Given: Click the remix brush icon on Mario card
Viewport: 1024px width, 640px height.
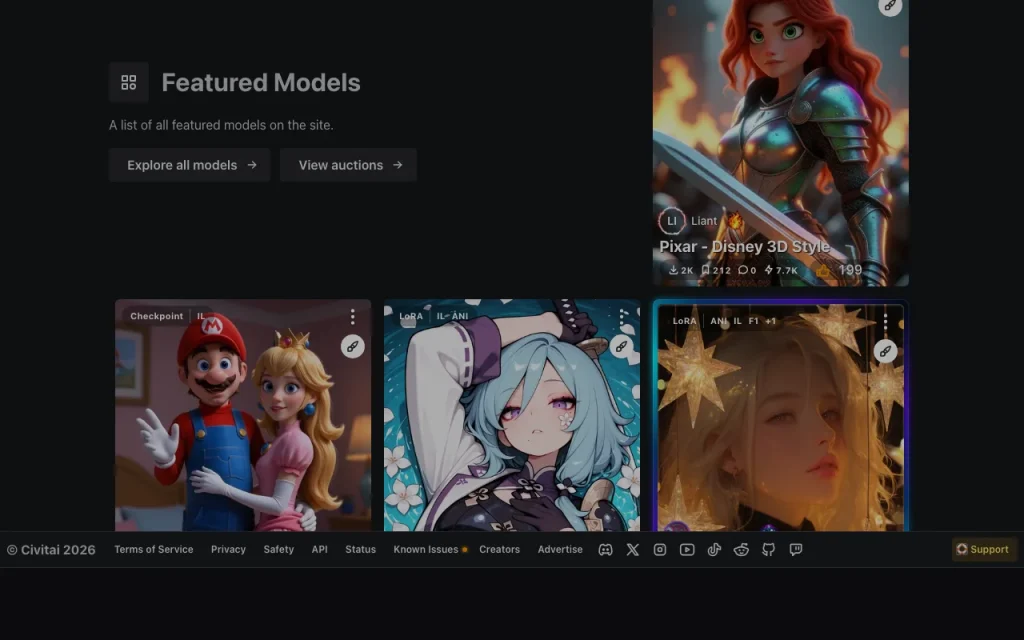Looking at the screenshot, I should coord(353,346).
